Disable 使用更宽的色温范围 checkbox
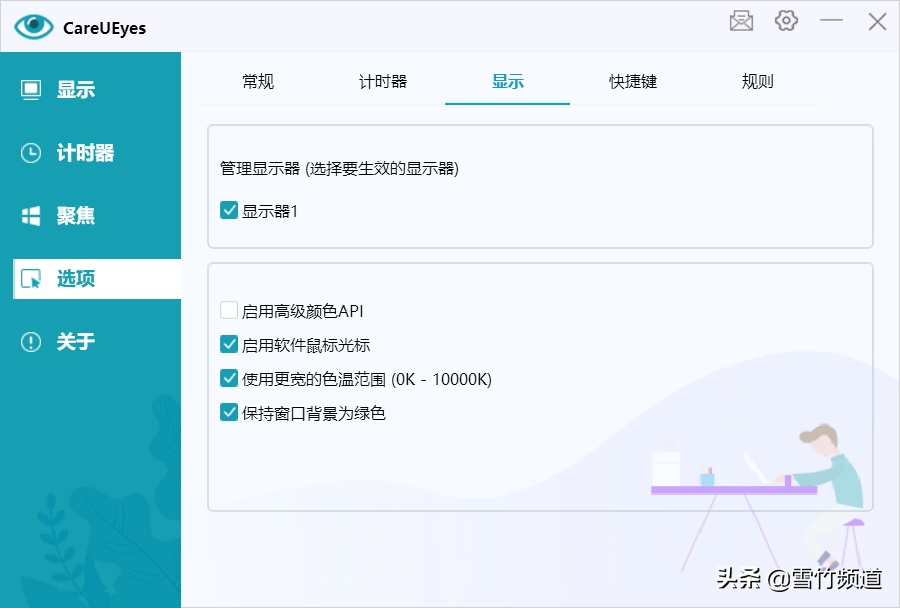The height and width of the screenshot is (608, 900). point(229,379)
